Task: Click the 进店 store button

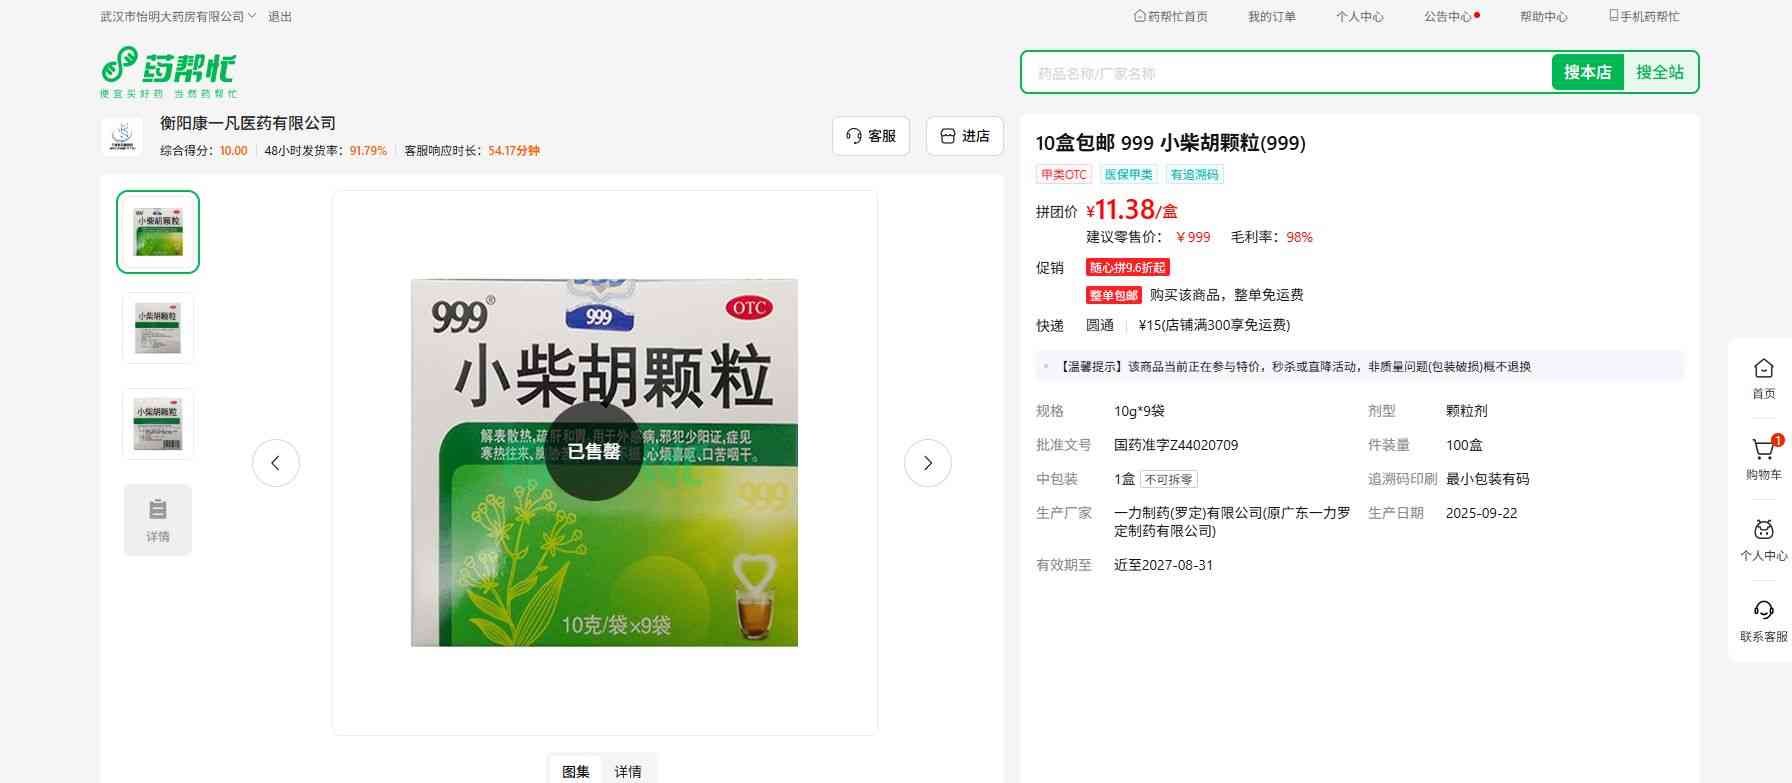Action: 965,136
